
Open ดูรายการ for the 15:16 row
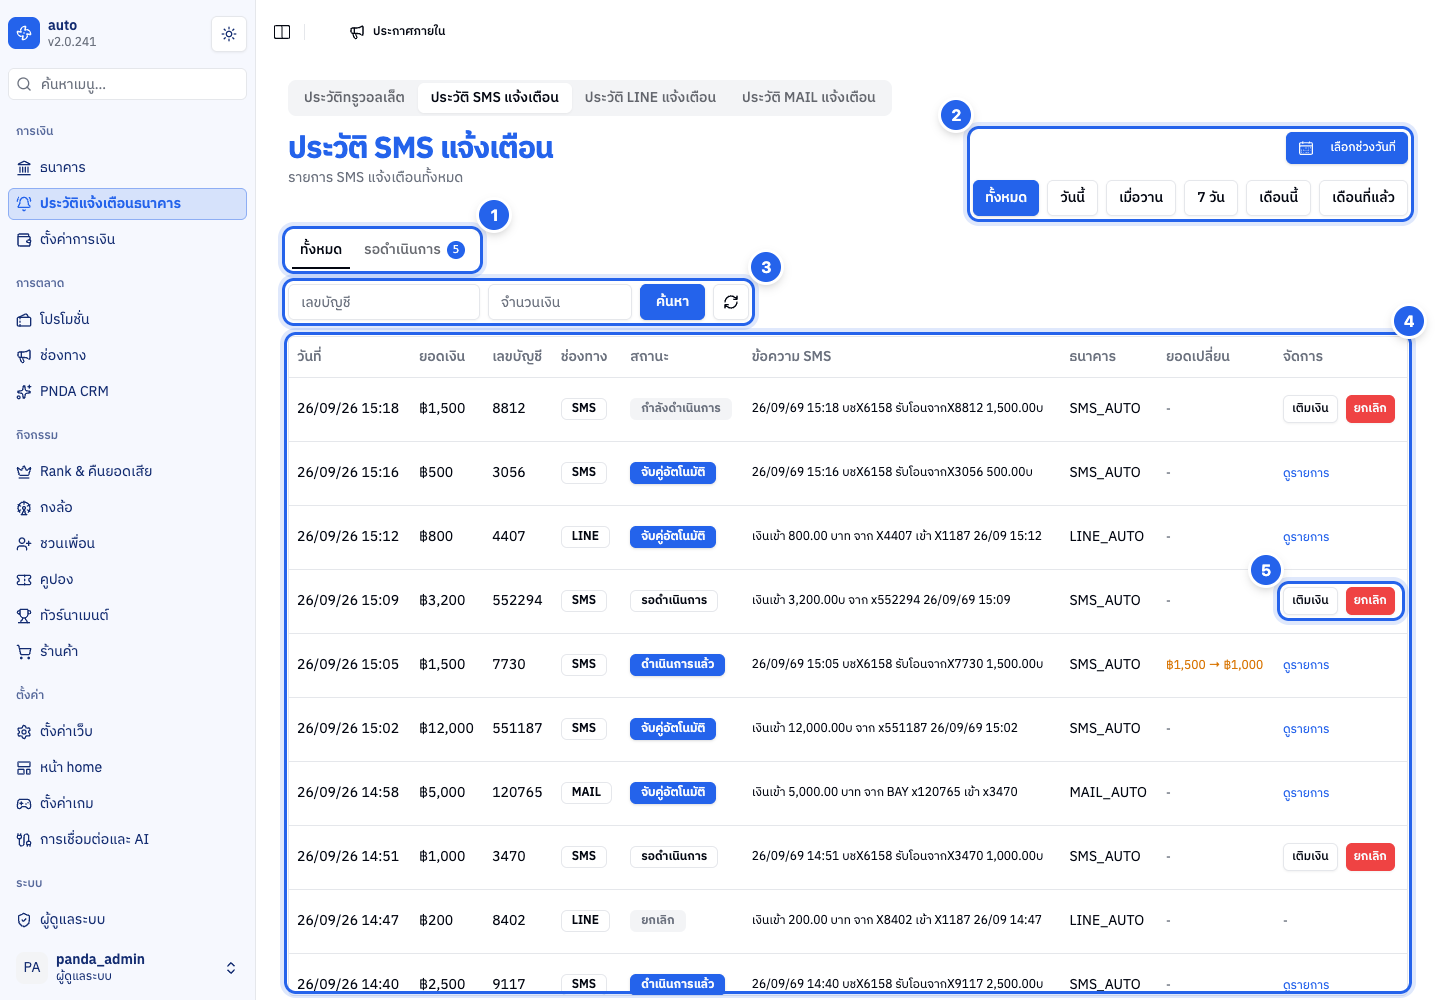point(1306,473)
